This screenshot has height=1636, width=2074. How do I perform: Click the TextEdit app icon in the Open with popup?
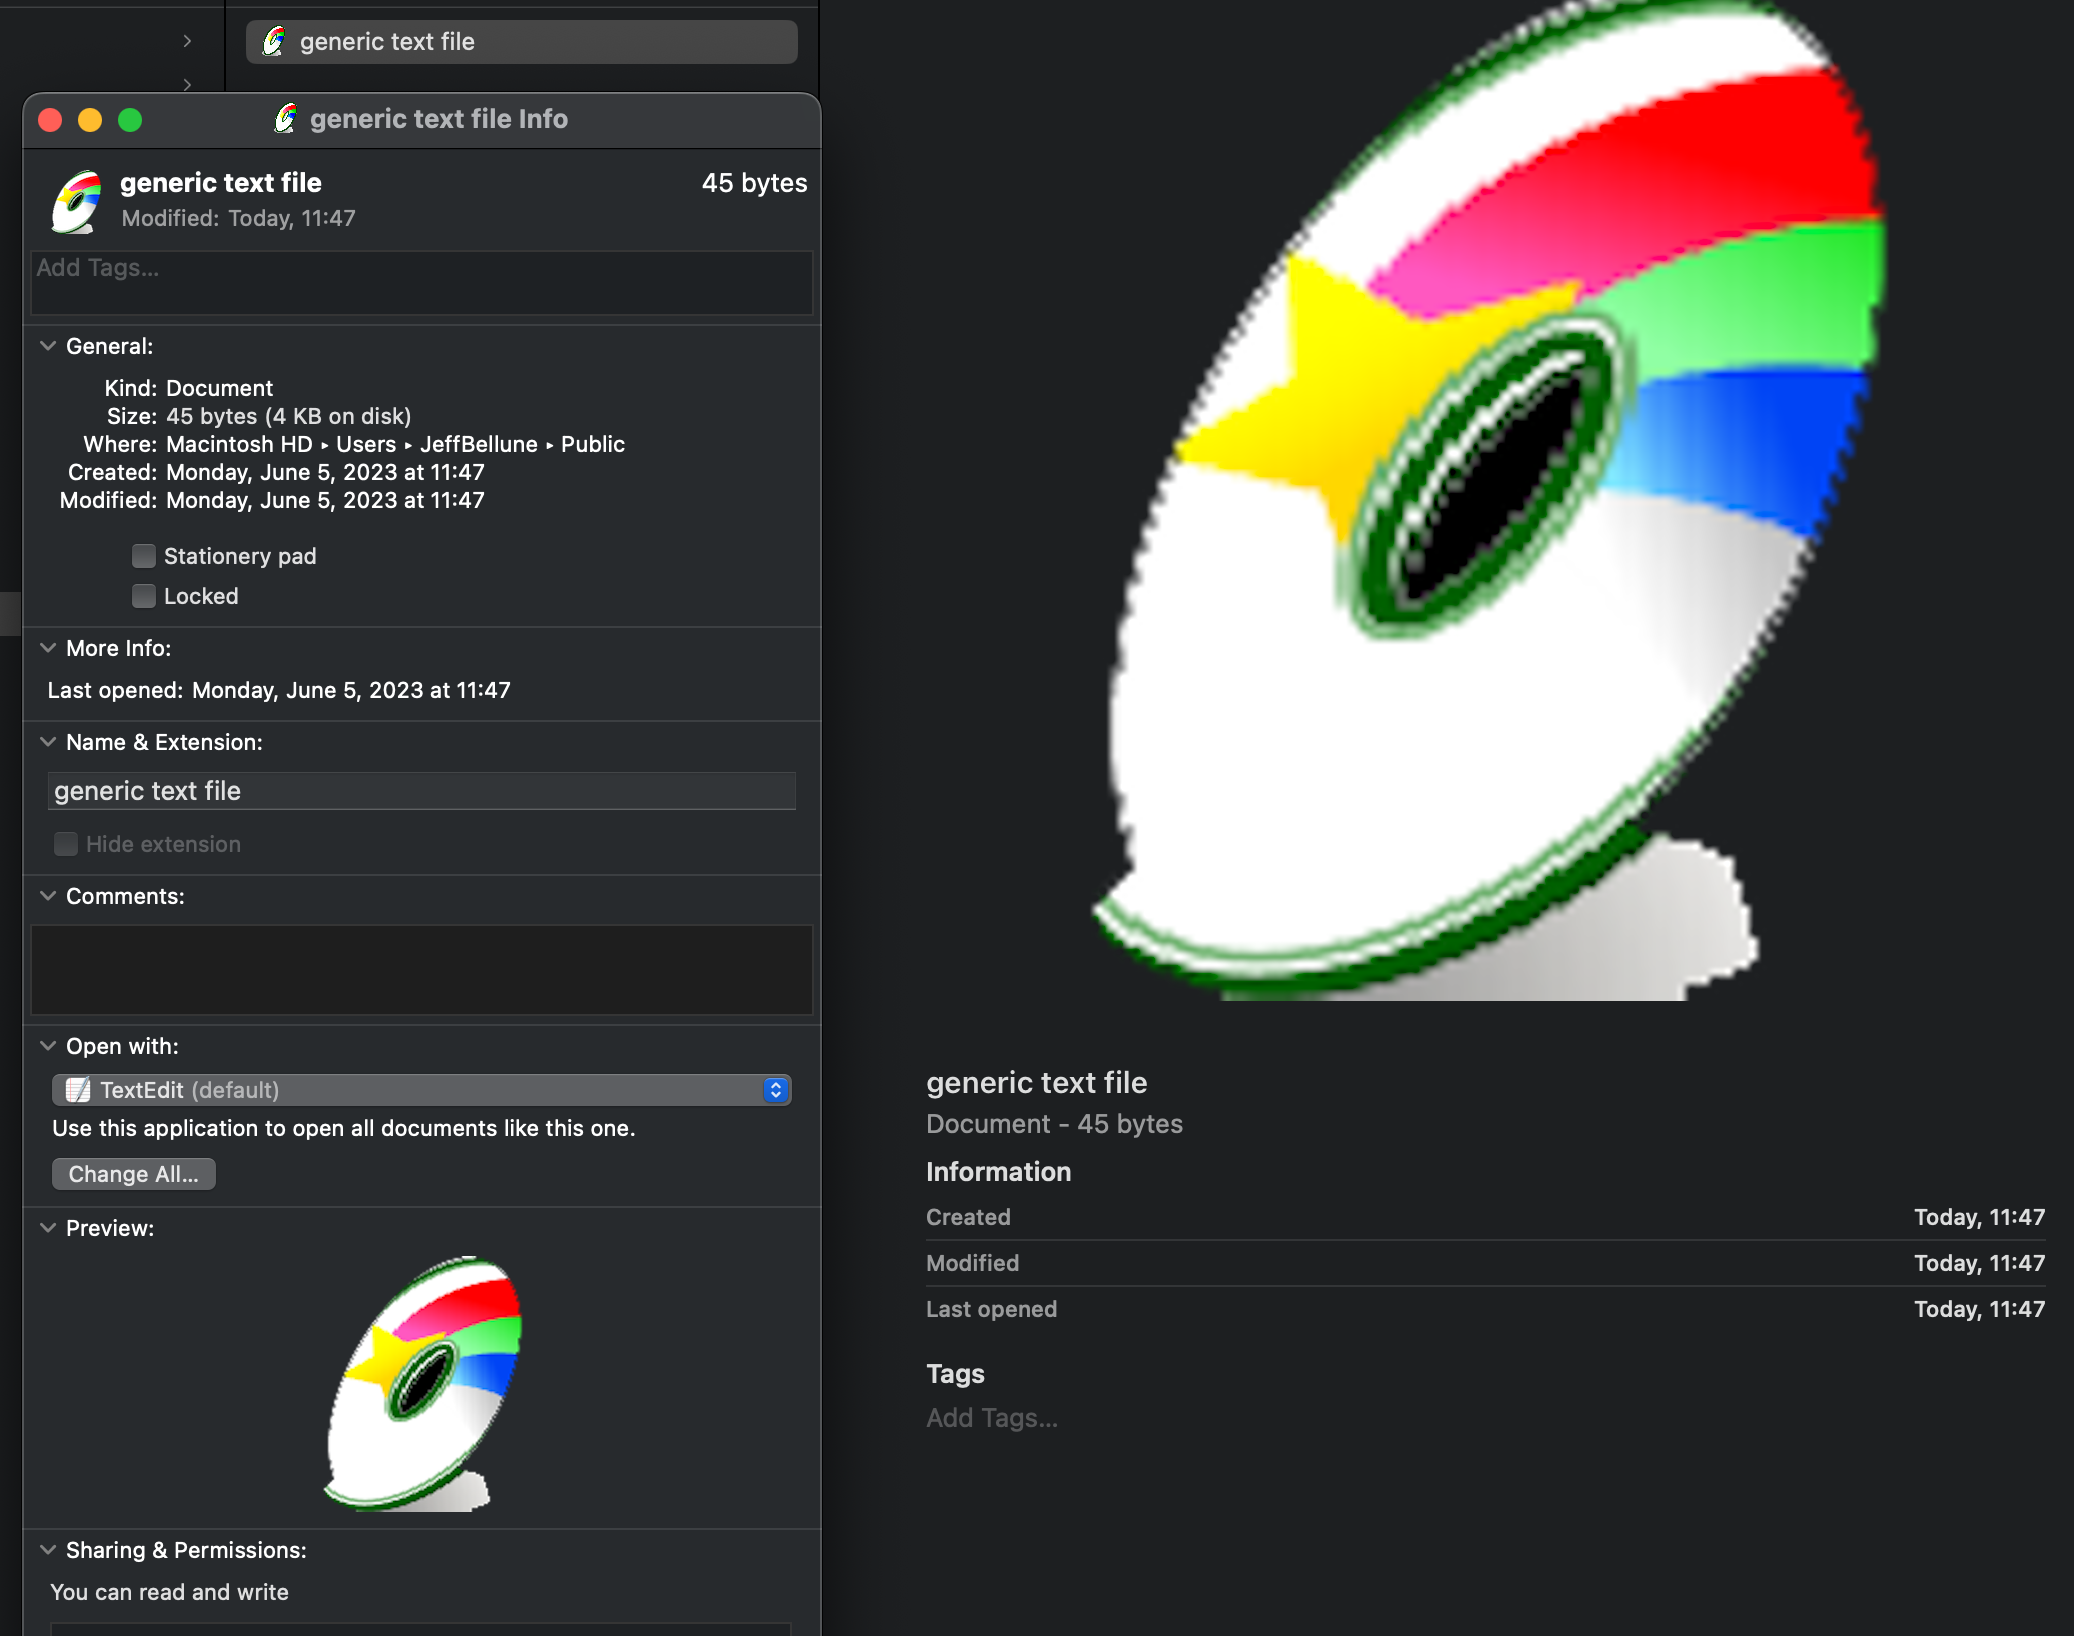[78, 1090]
